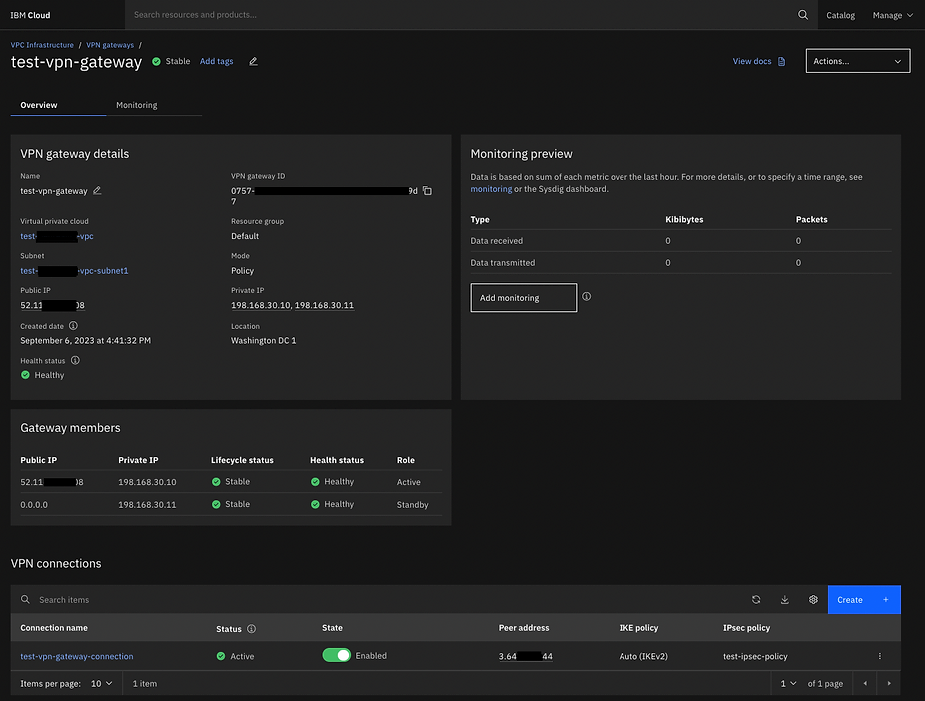Click the peer address value
This screenshot has height=701, width=925.
[526, 656]
